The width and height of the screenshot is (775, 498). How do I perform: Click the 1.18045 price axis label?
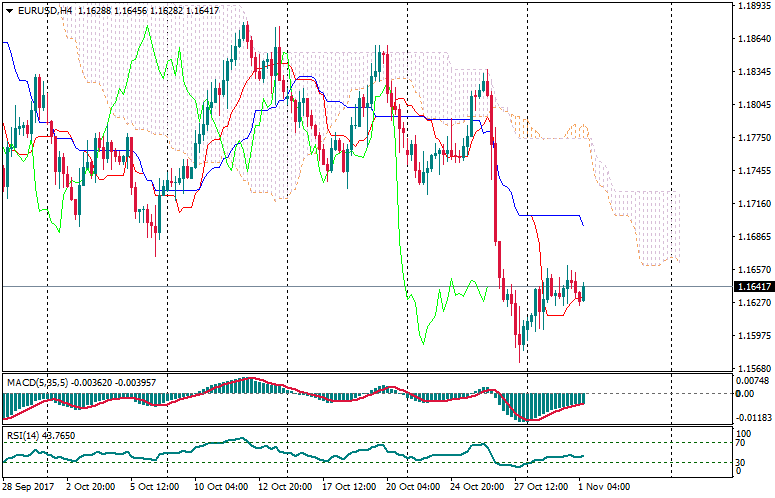tap(754, 105)
